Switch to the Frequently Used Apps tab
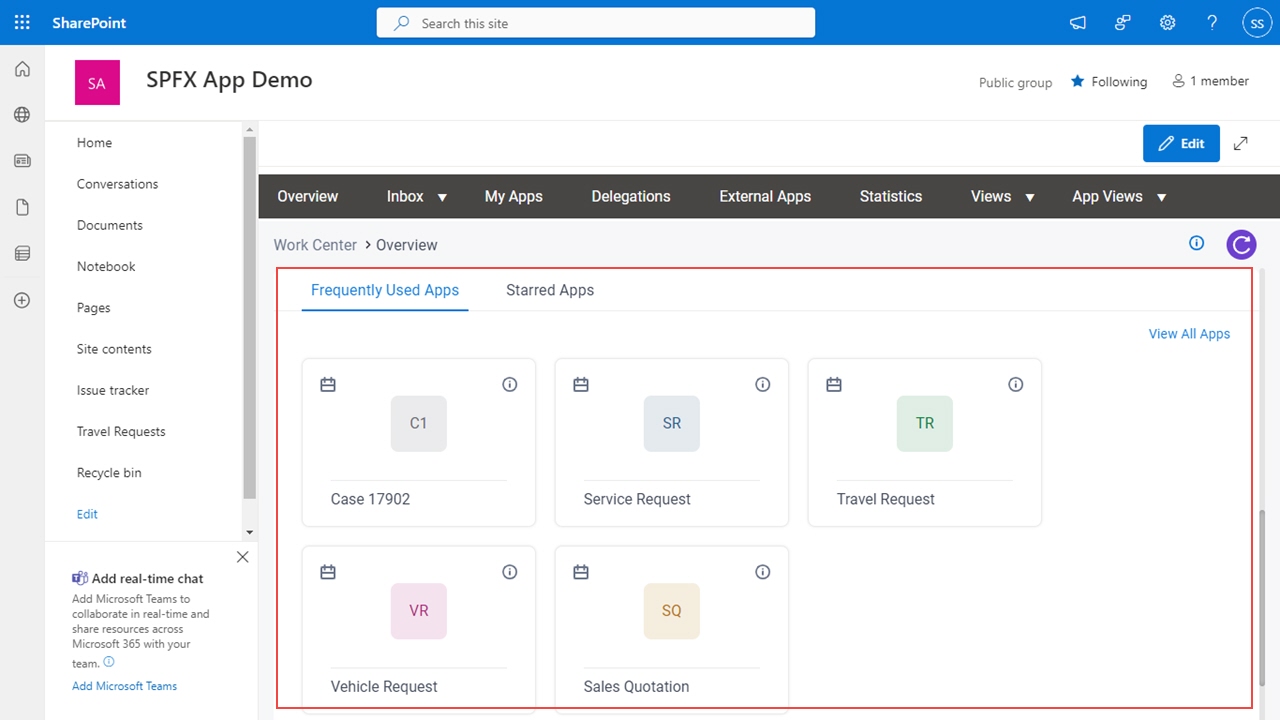The height and width of the screenshot is (720, 1280). [x=385, y=290]
